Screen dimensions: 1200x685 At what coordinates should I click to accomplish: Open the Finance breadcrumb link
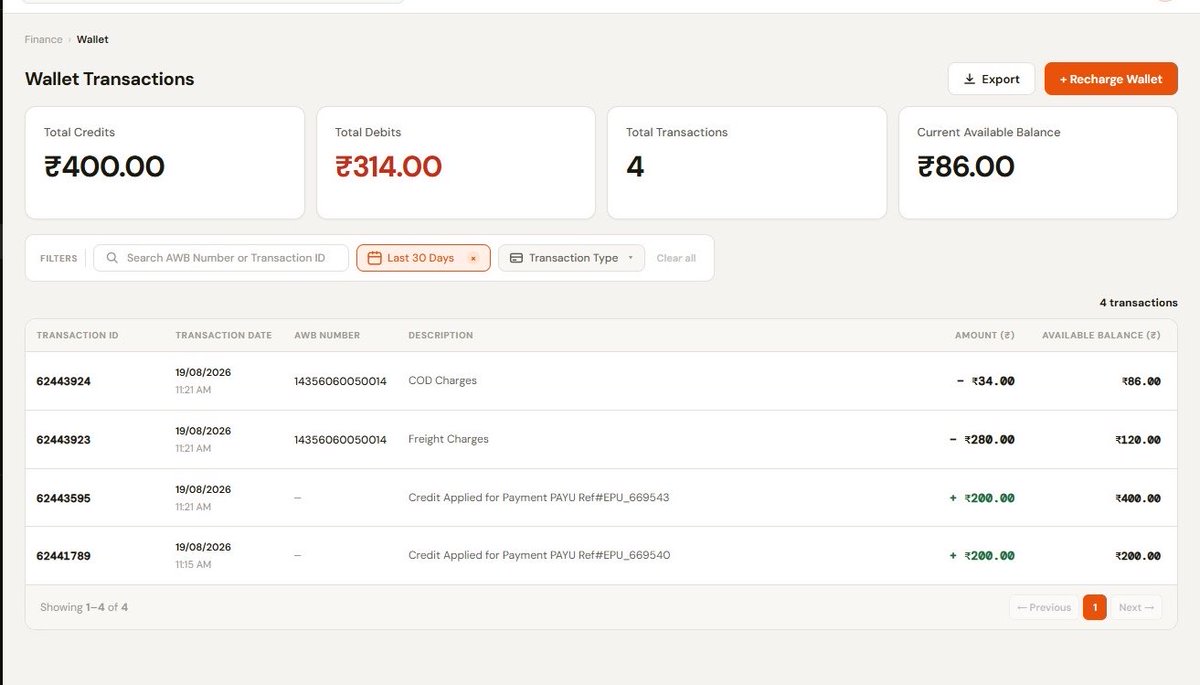43,40
